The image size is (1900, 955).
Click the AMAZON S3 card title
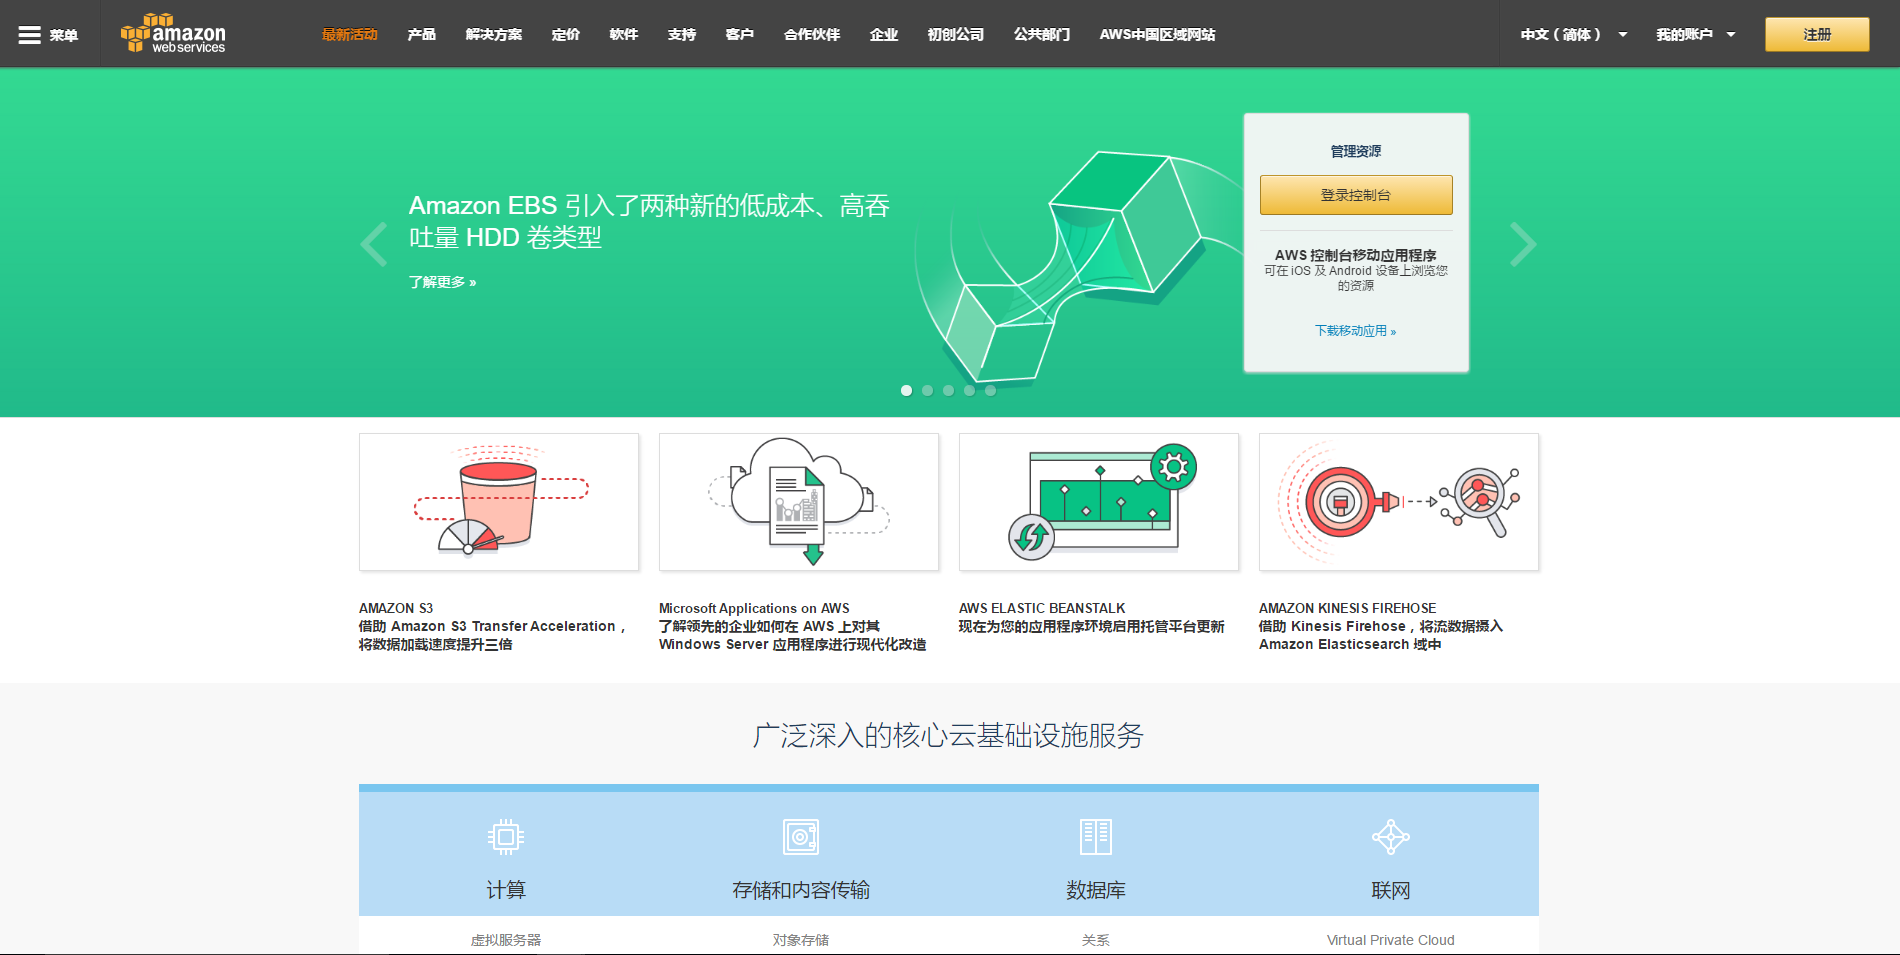tap(396, 608)
